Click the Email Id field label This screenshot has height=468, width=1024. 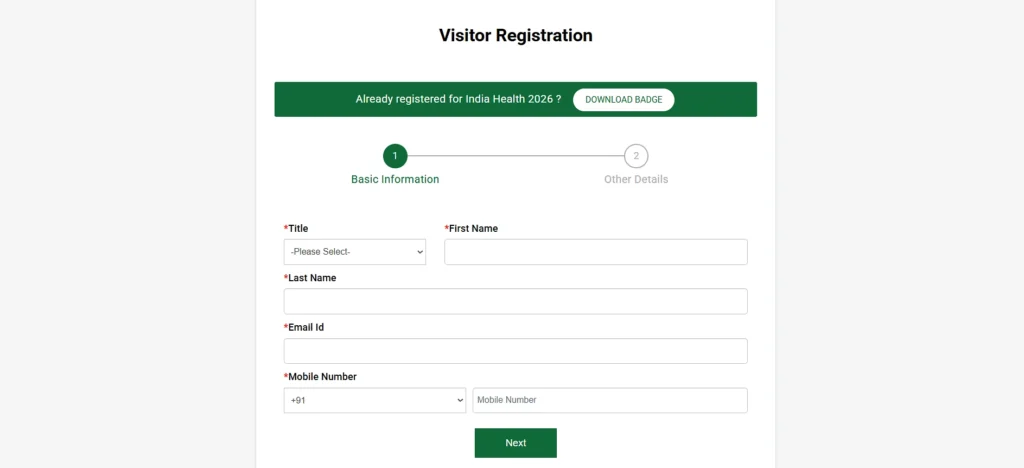pyautogui.click(x=304, y=327)
